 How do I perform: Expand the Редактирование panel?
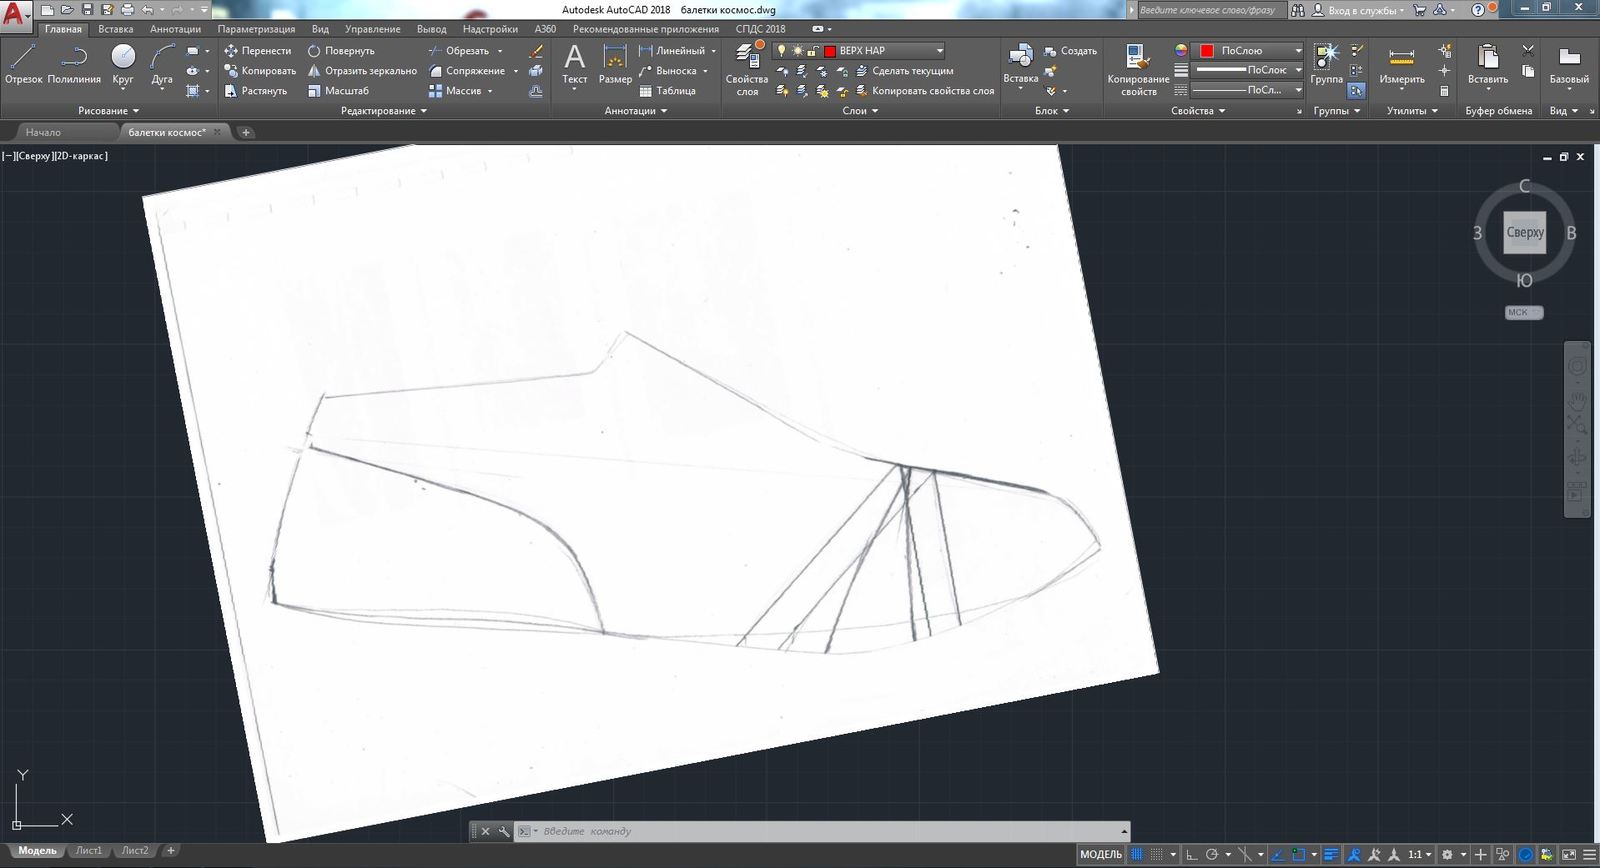[384, 111]
